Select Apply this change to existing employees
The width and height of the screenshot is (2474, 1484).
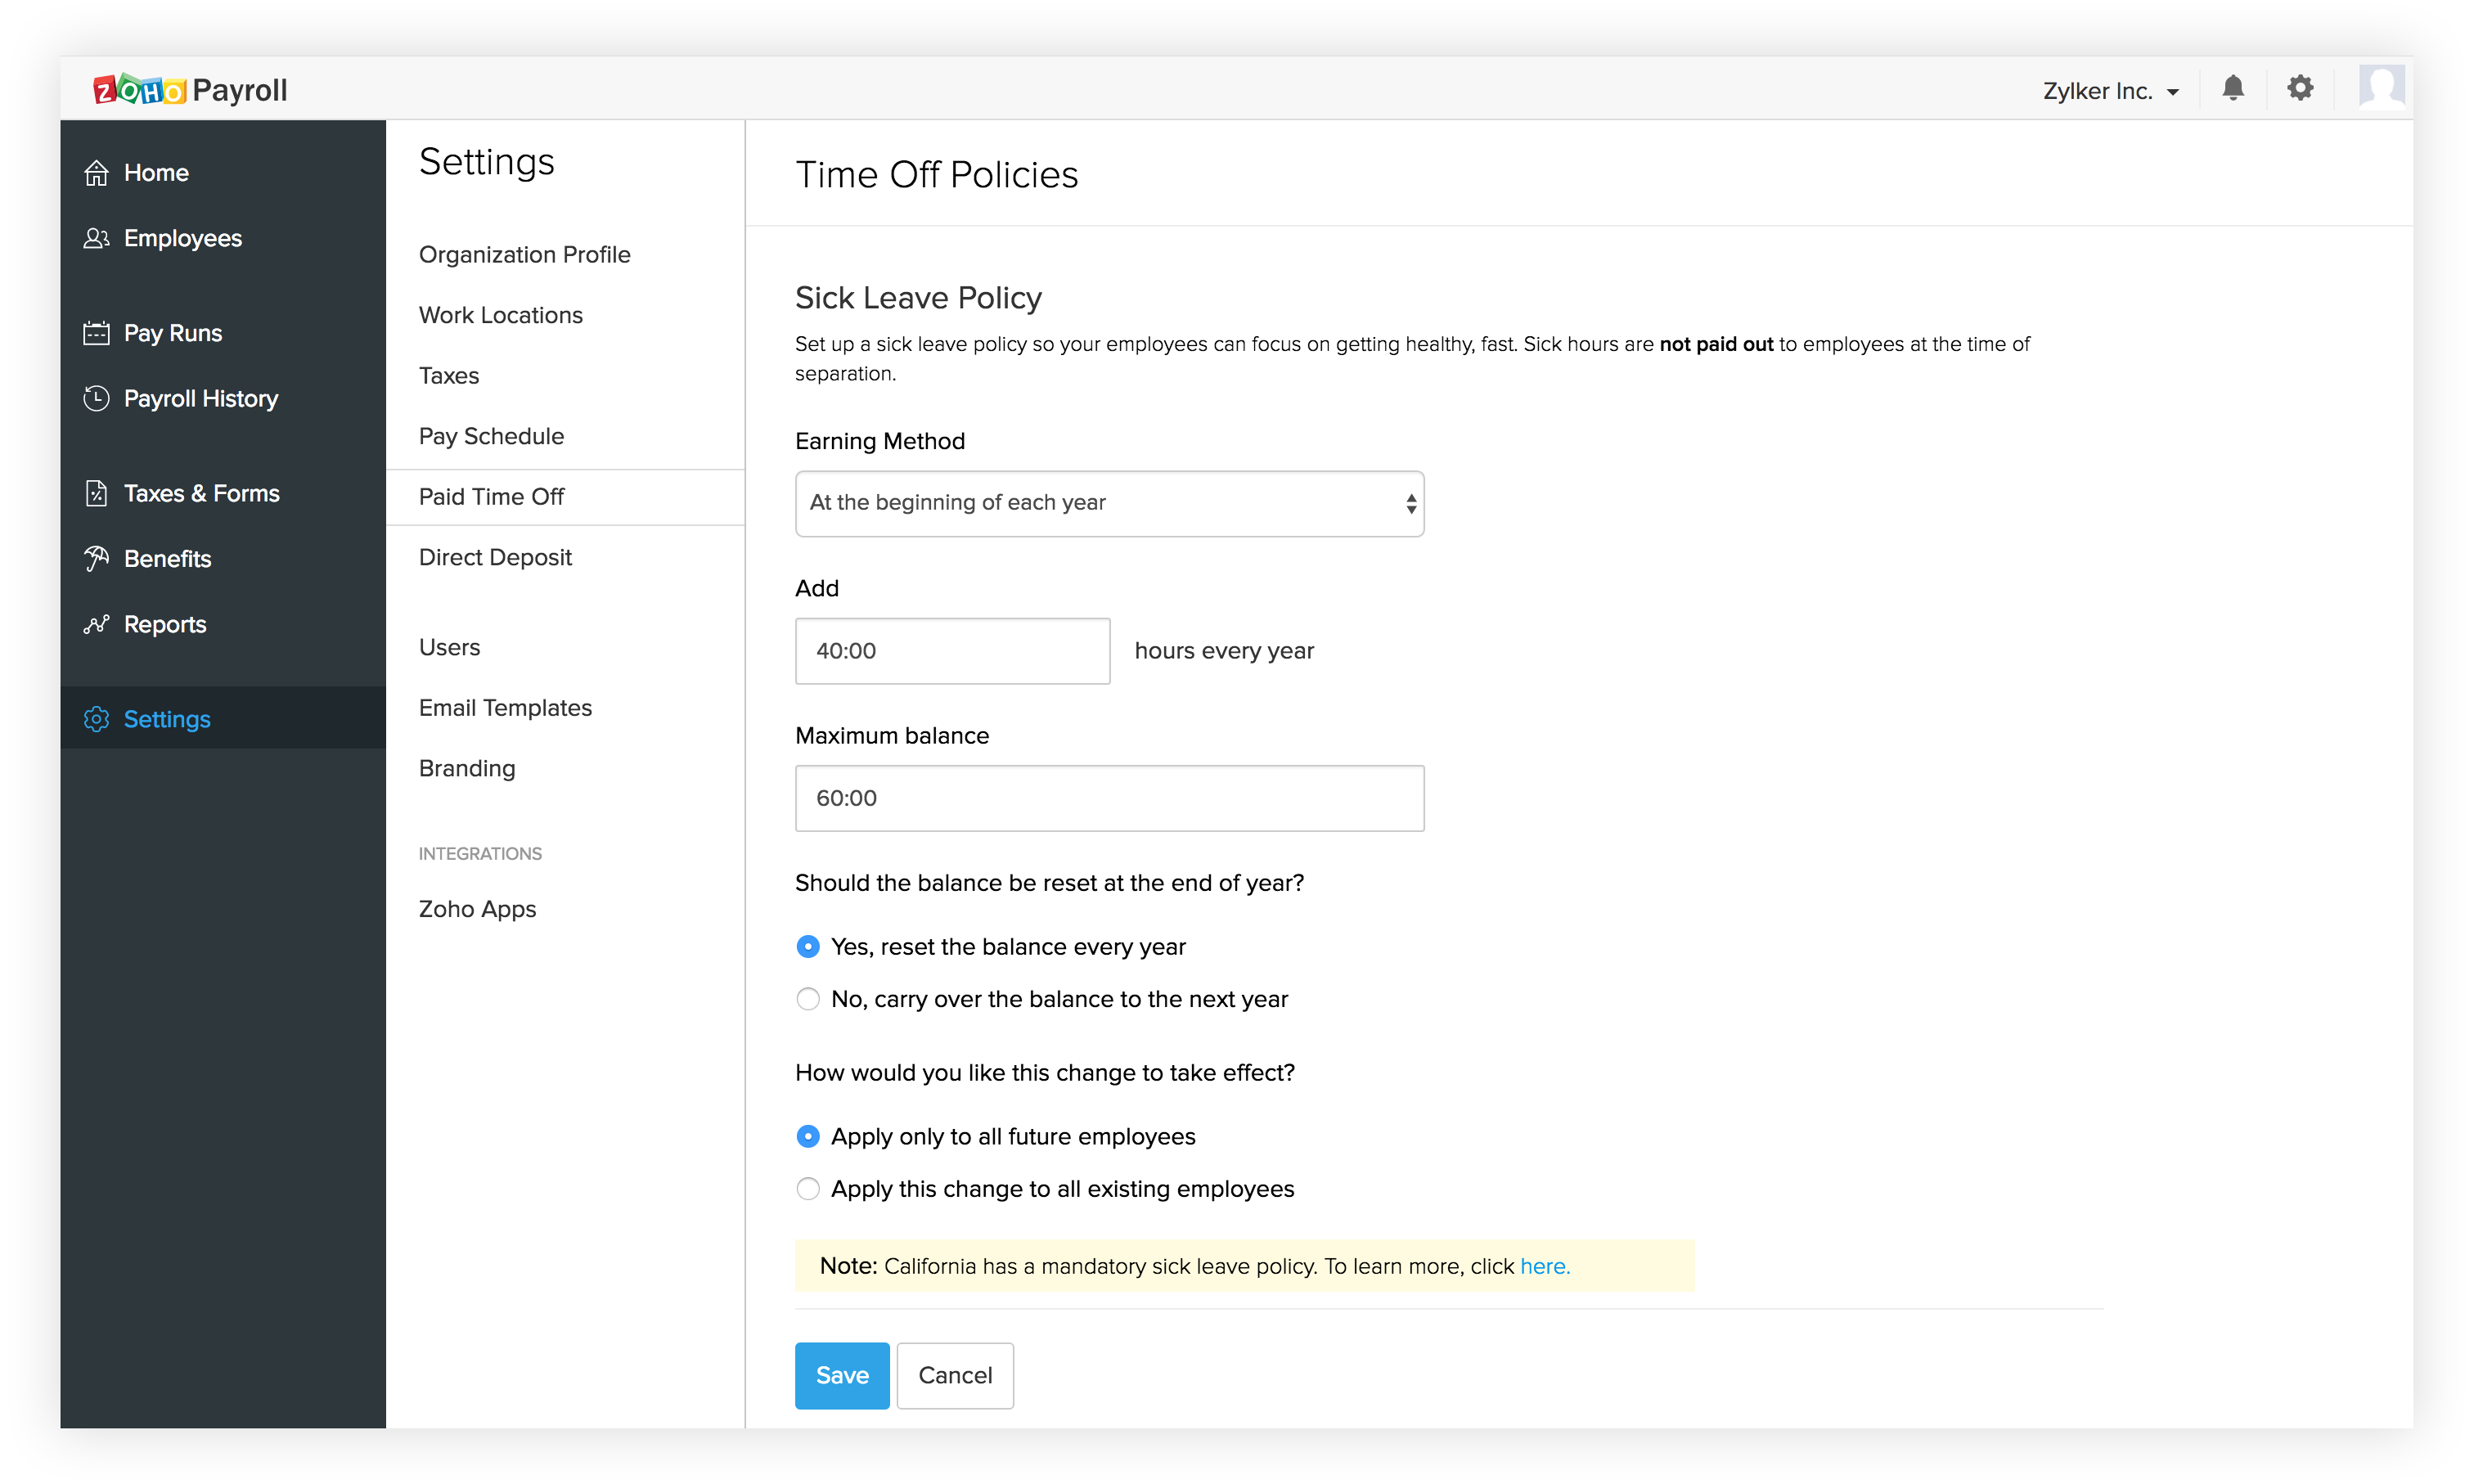tap(808, 1189)
